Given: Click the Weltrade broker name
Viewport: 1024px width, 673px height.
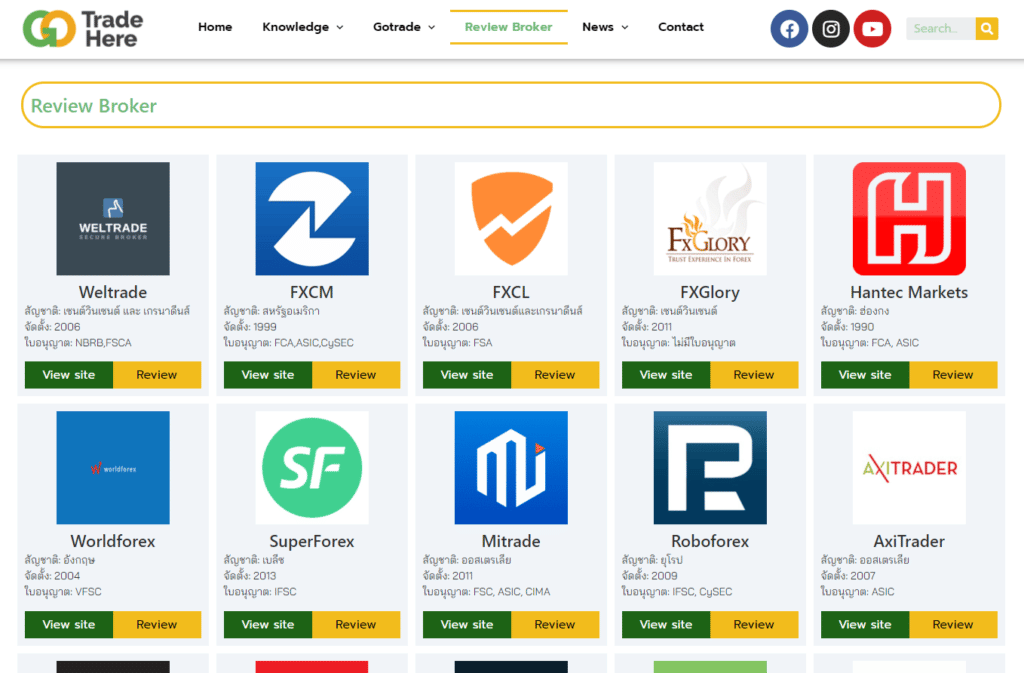Looking at the screenshot, I should tap(113, 292).
